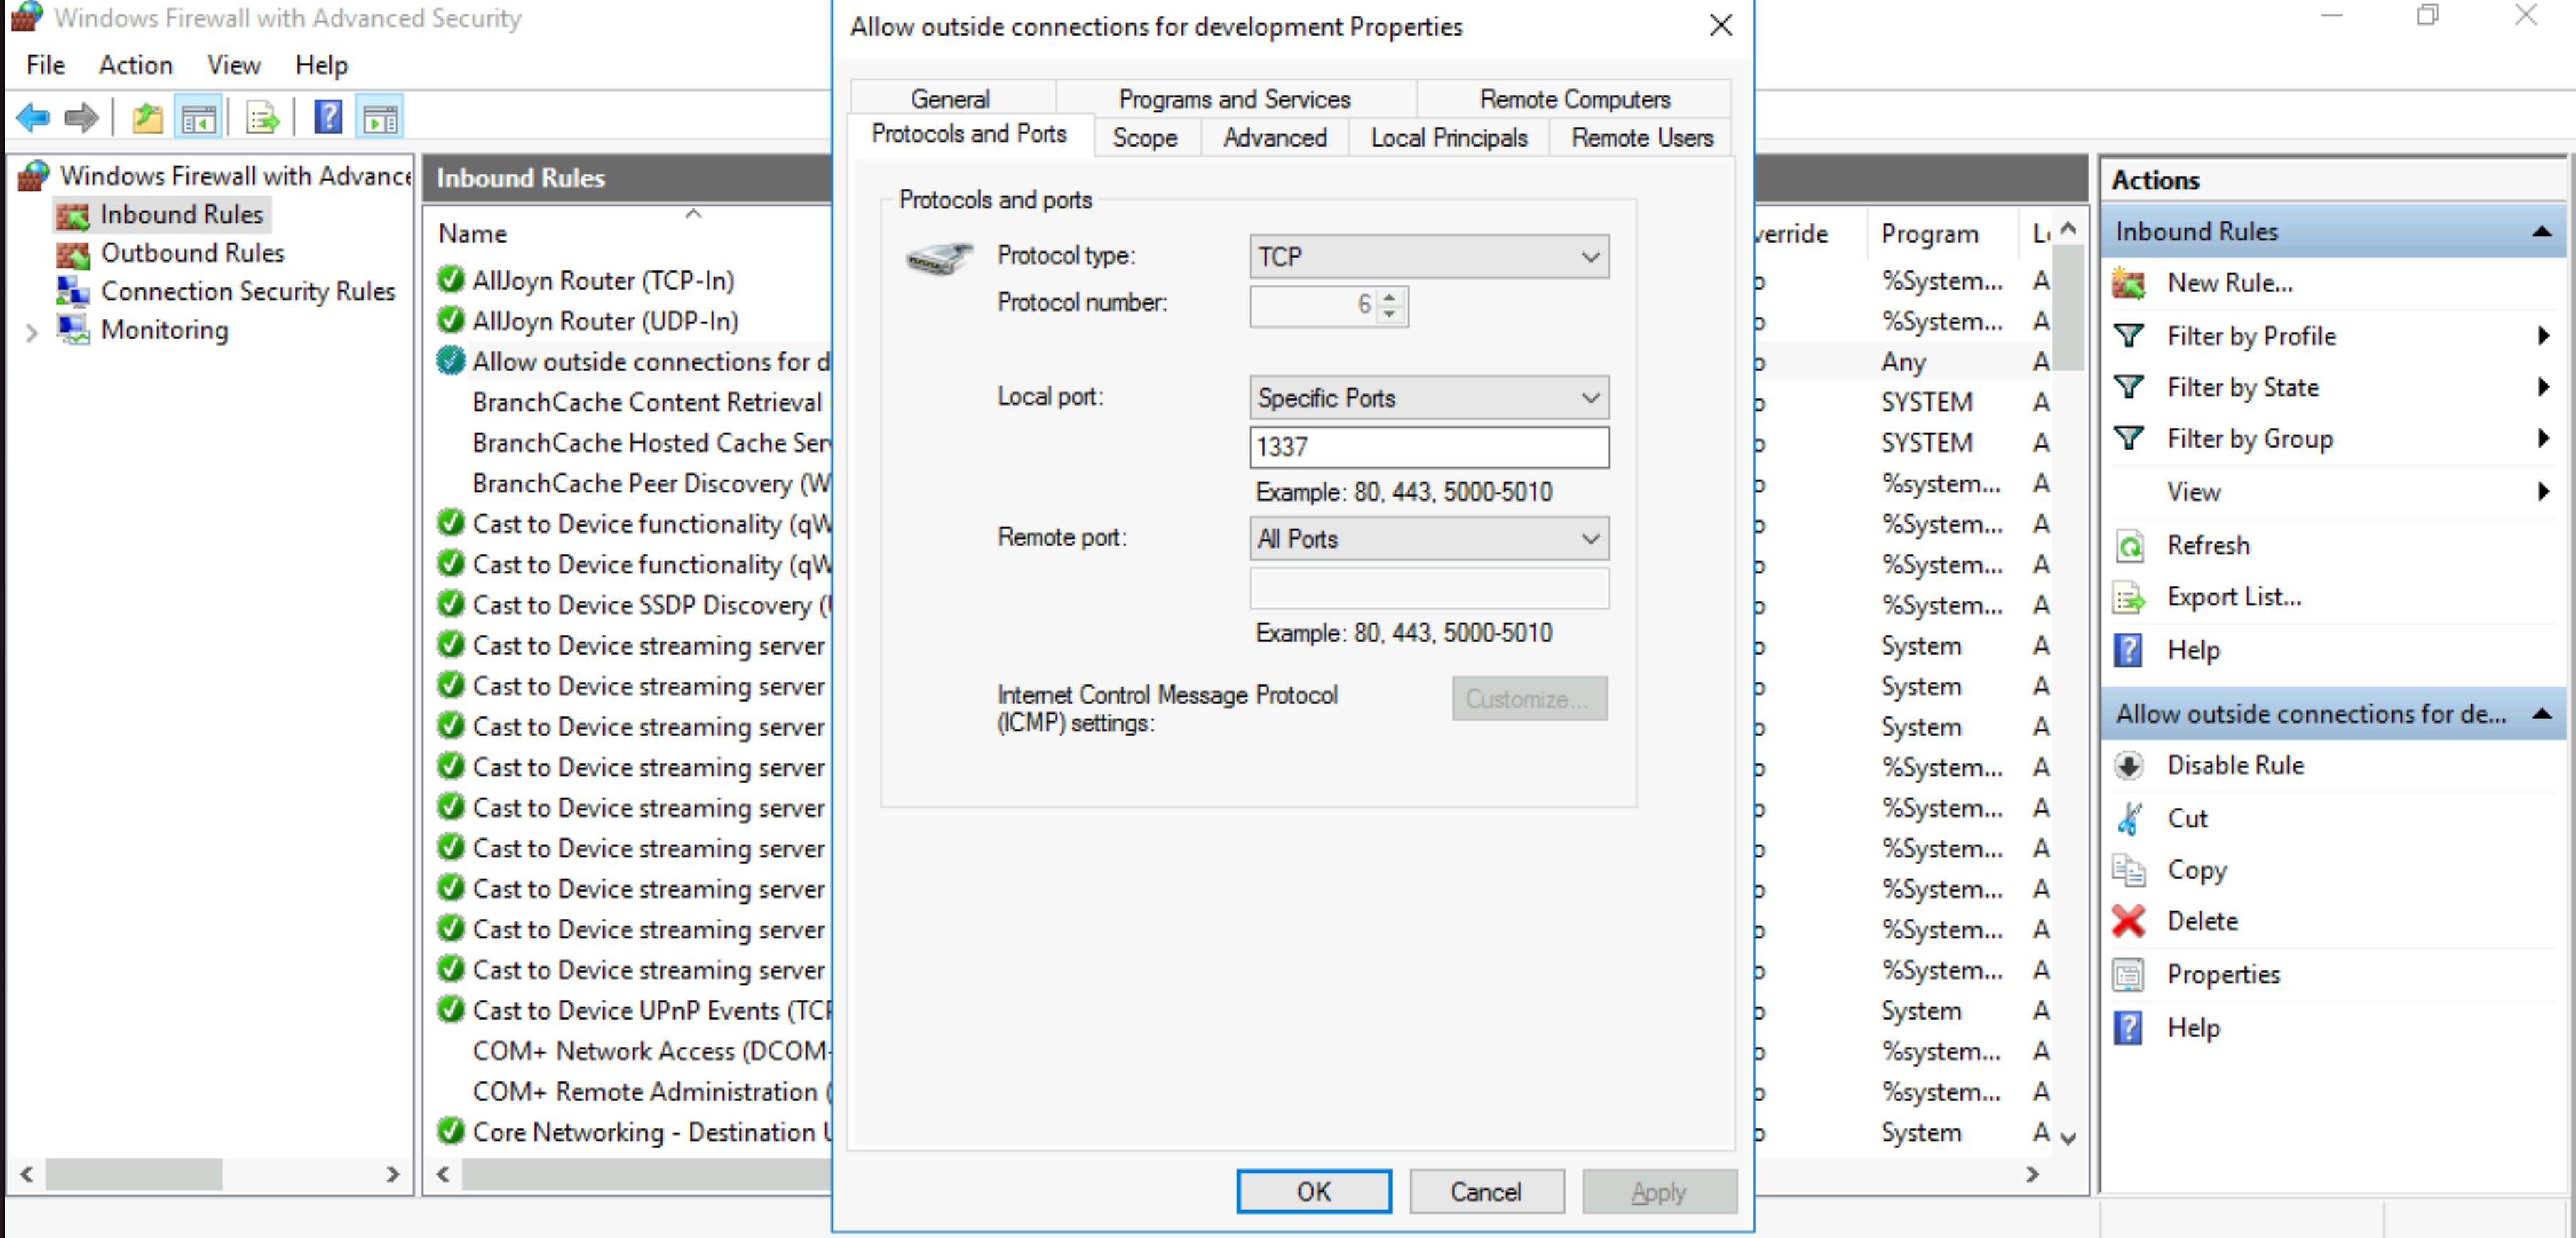Viewport: 2576px width, 1238px height.
Task: Click the New Rule... action link
Action: click(x=2230, y=284)
